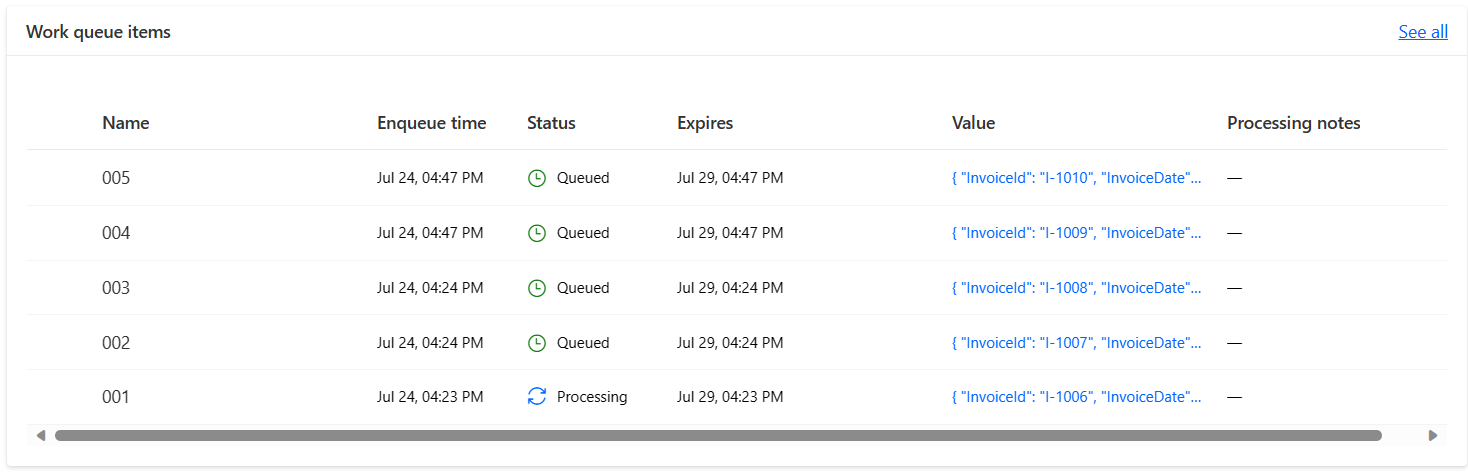Click the right arrow of horizontal scrollbar

pyautogui.click(x=1432, y=435)
